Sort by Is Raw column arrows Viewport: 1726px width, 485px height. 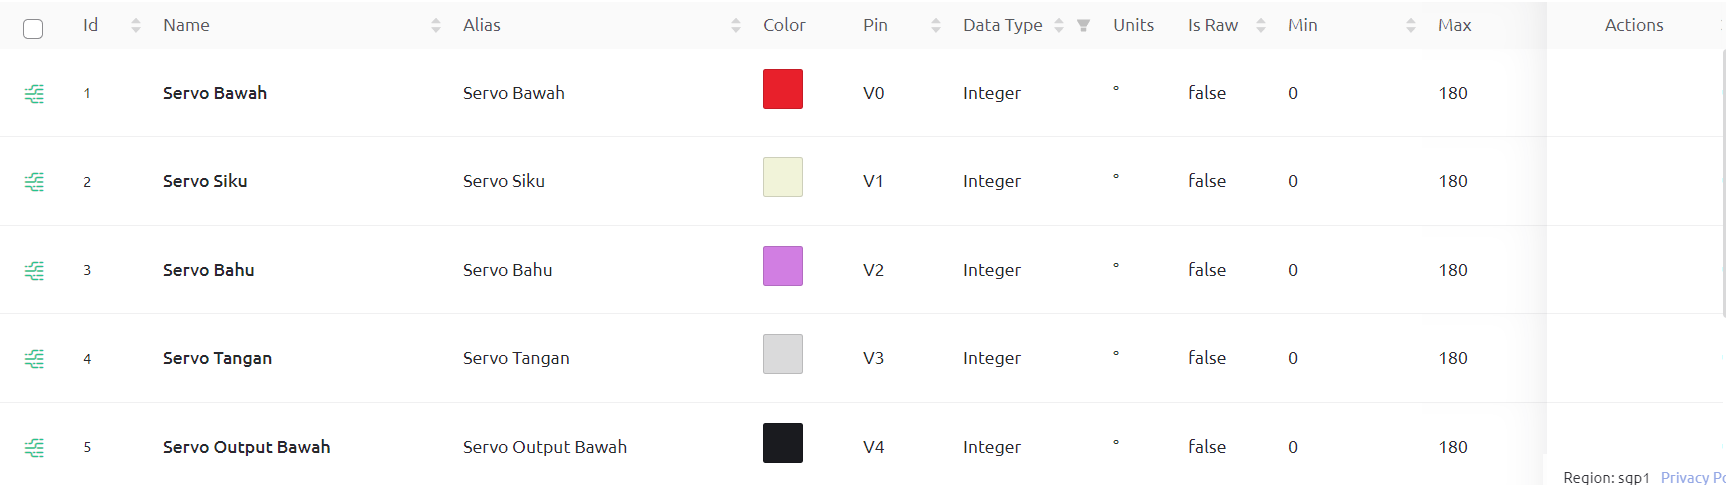click(1261, 26)
